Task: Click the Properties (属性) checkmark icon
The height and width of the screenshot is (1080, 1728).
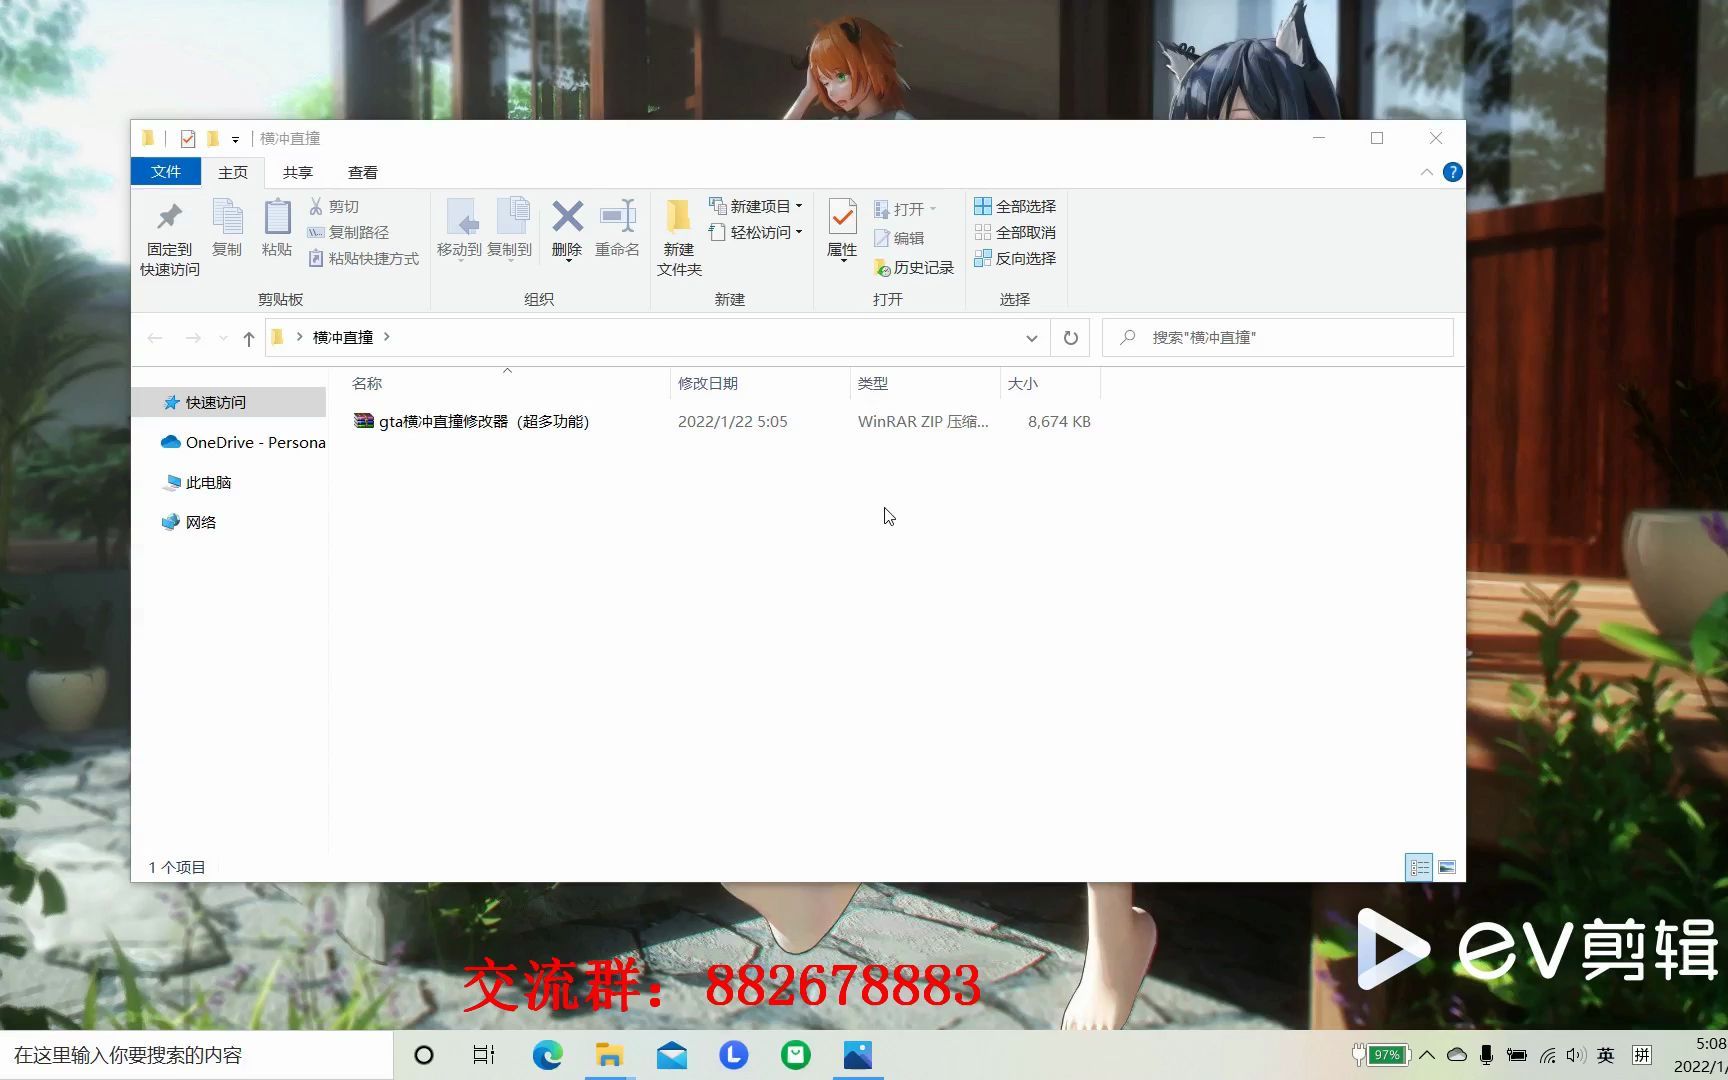Action: 842,217
